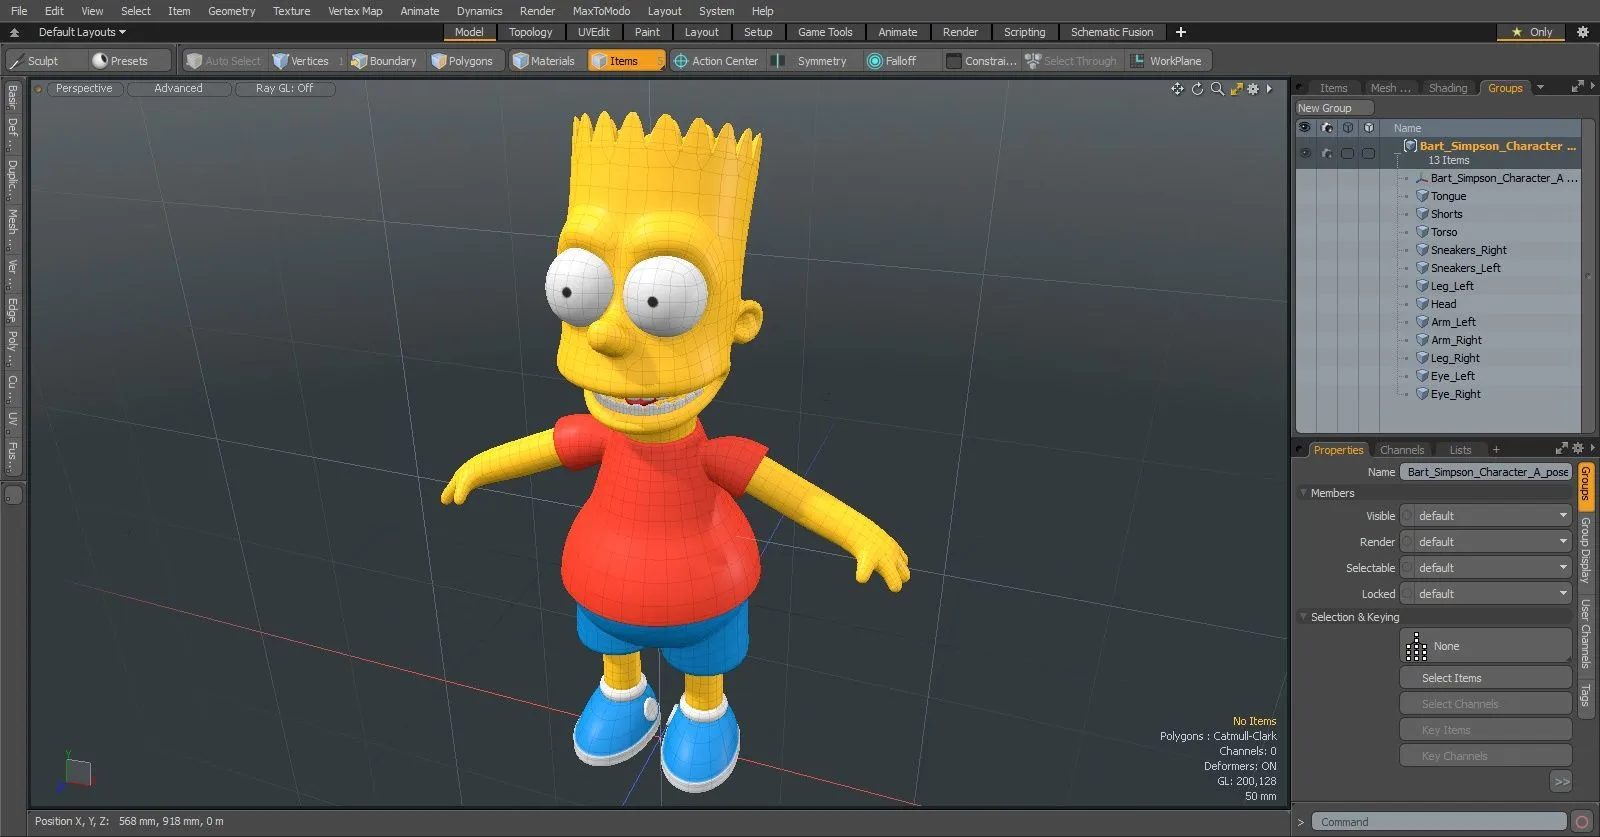
Task: Open the layout settings gear at top right
Action: (1582, 32)
